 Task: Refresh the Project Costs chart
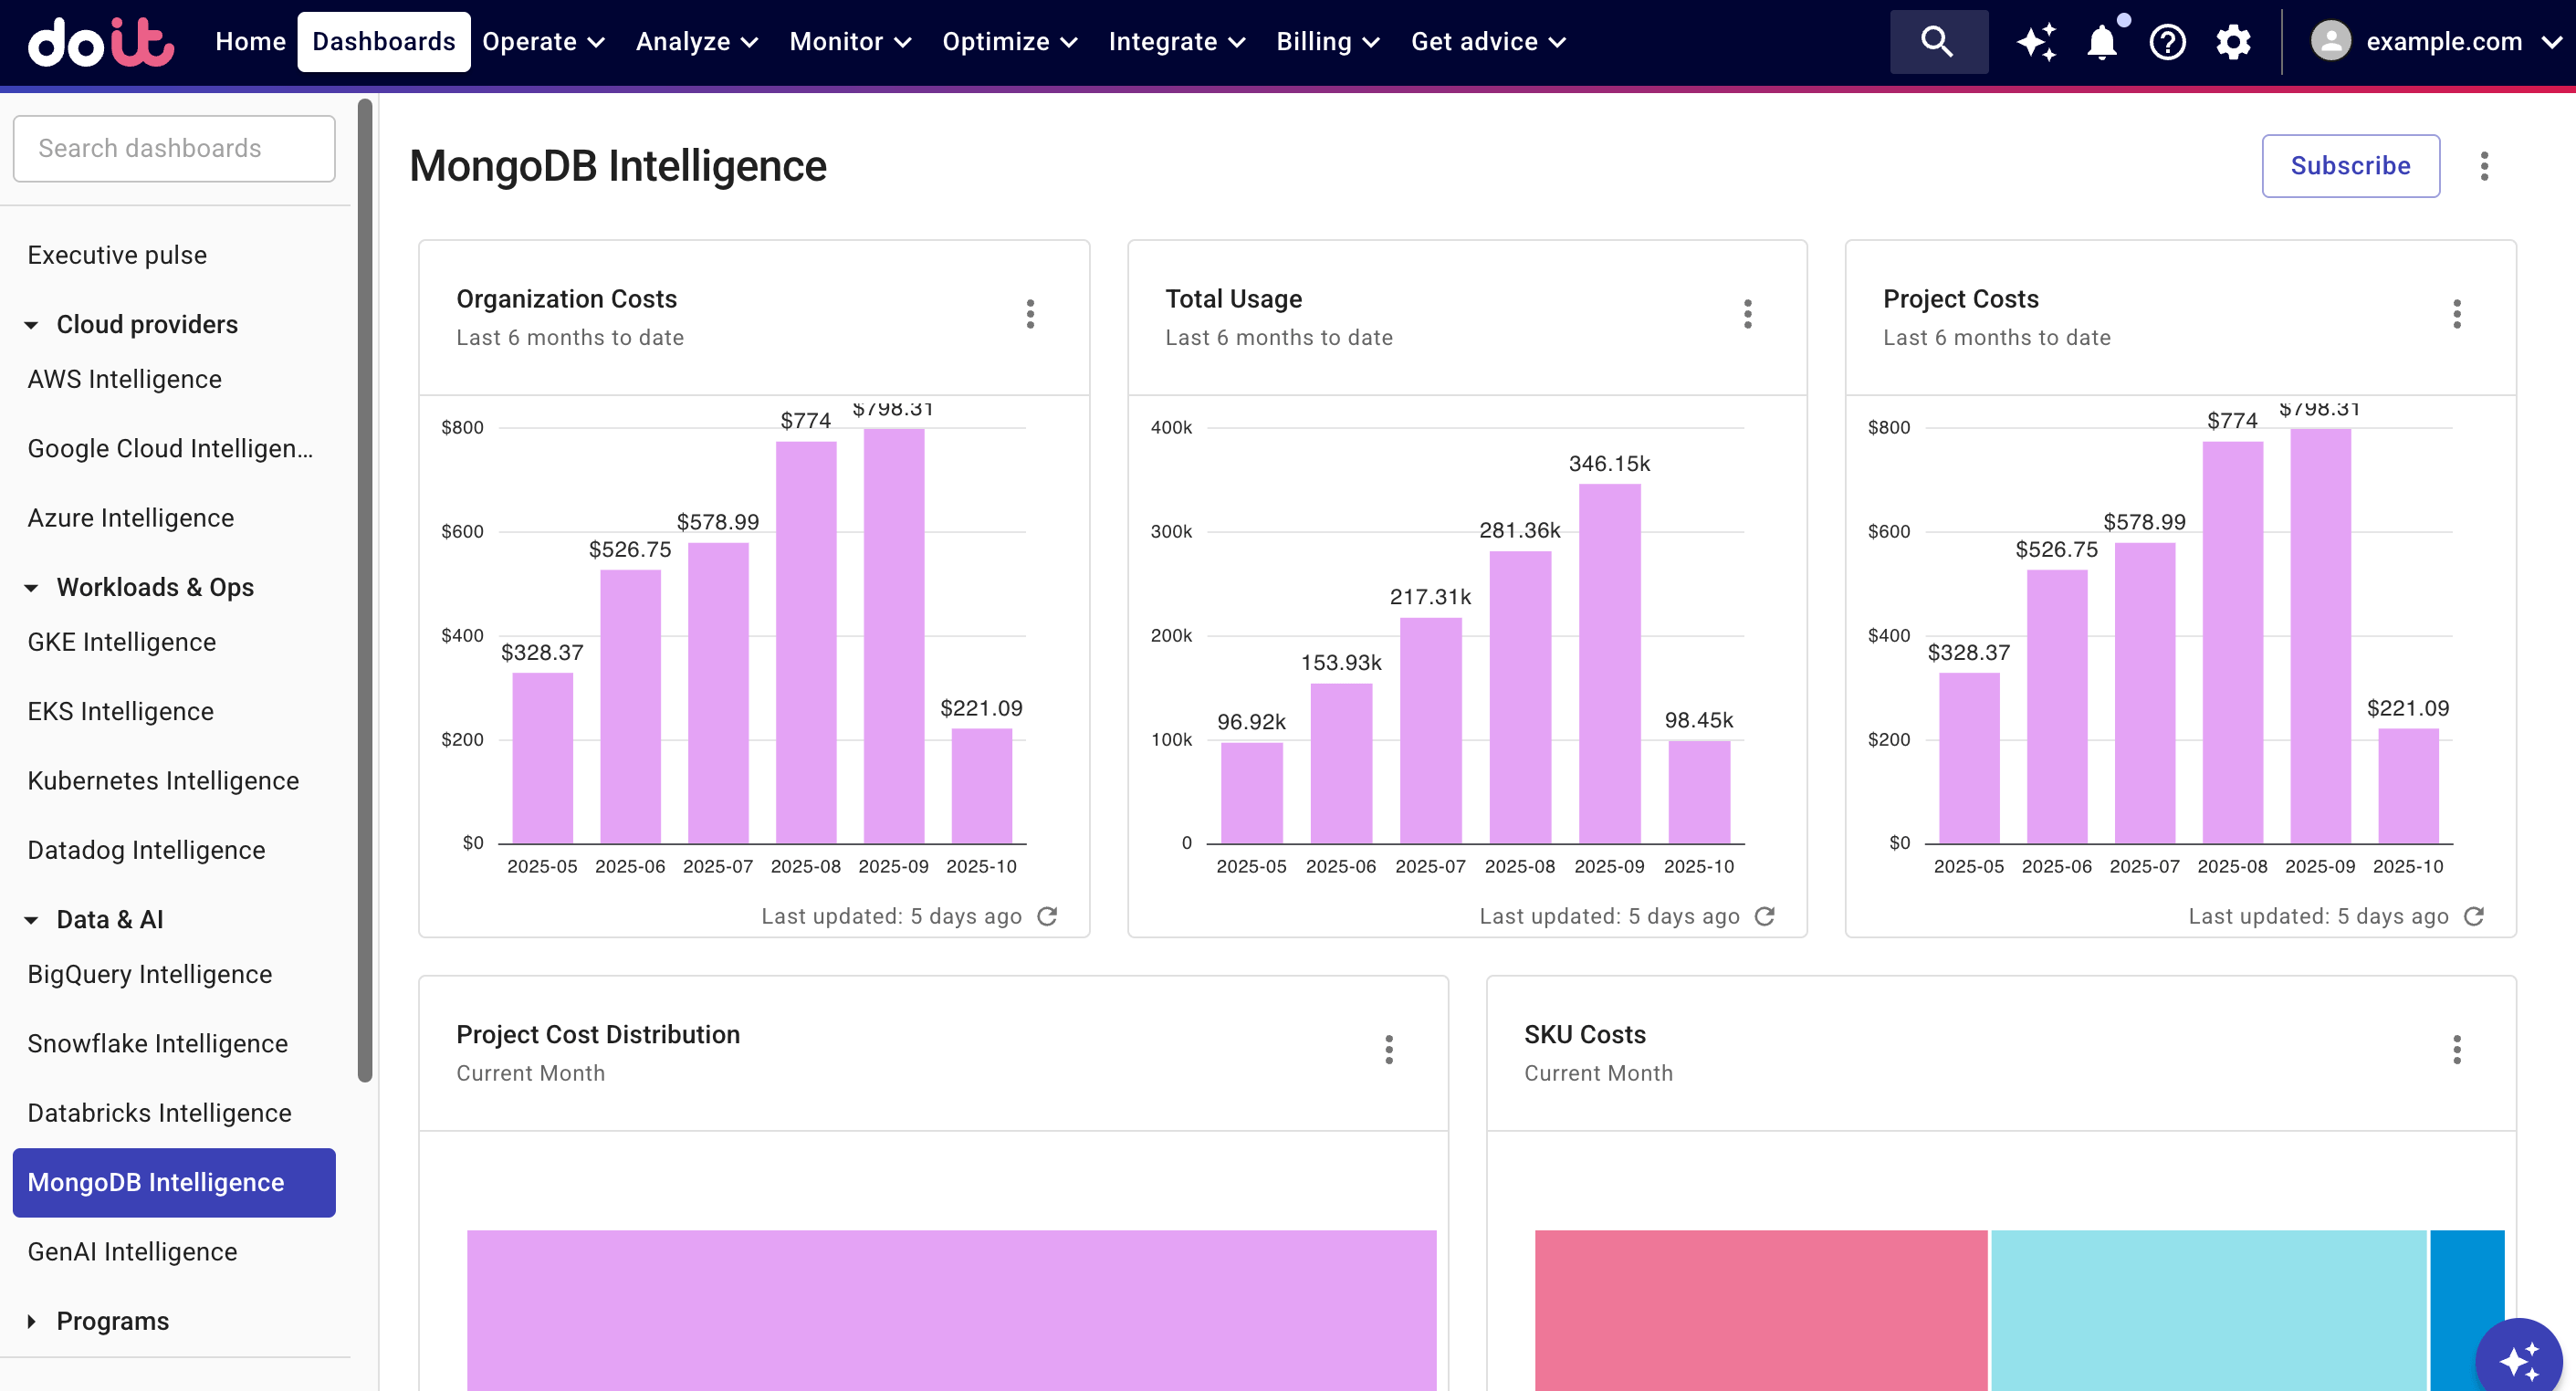click(2474, 915)
